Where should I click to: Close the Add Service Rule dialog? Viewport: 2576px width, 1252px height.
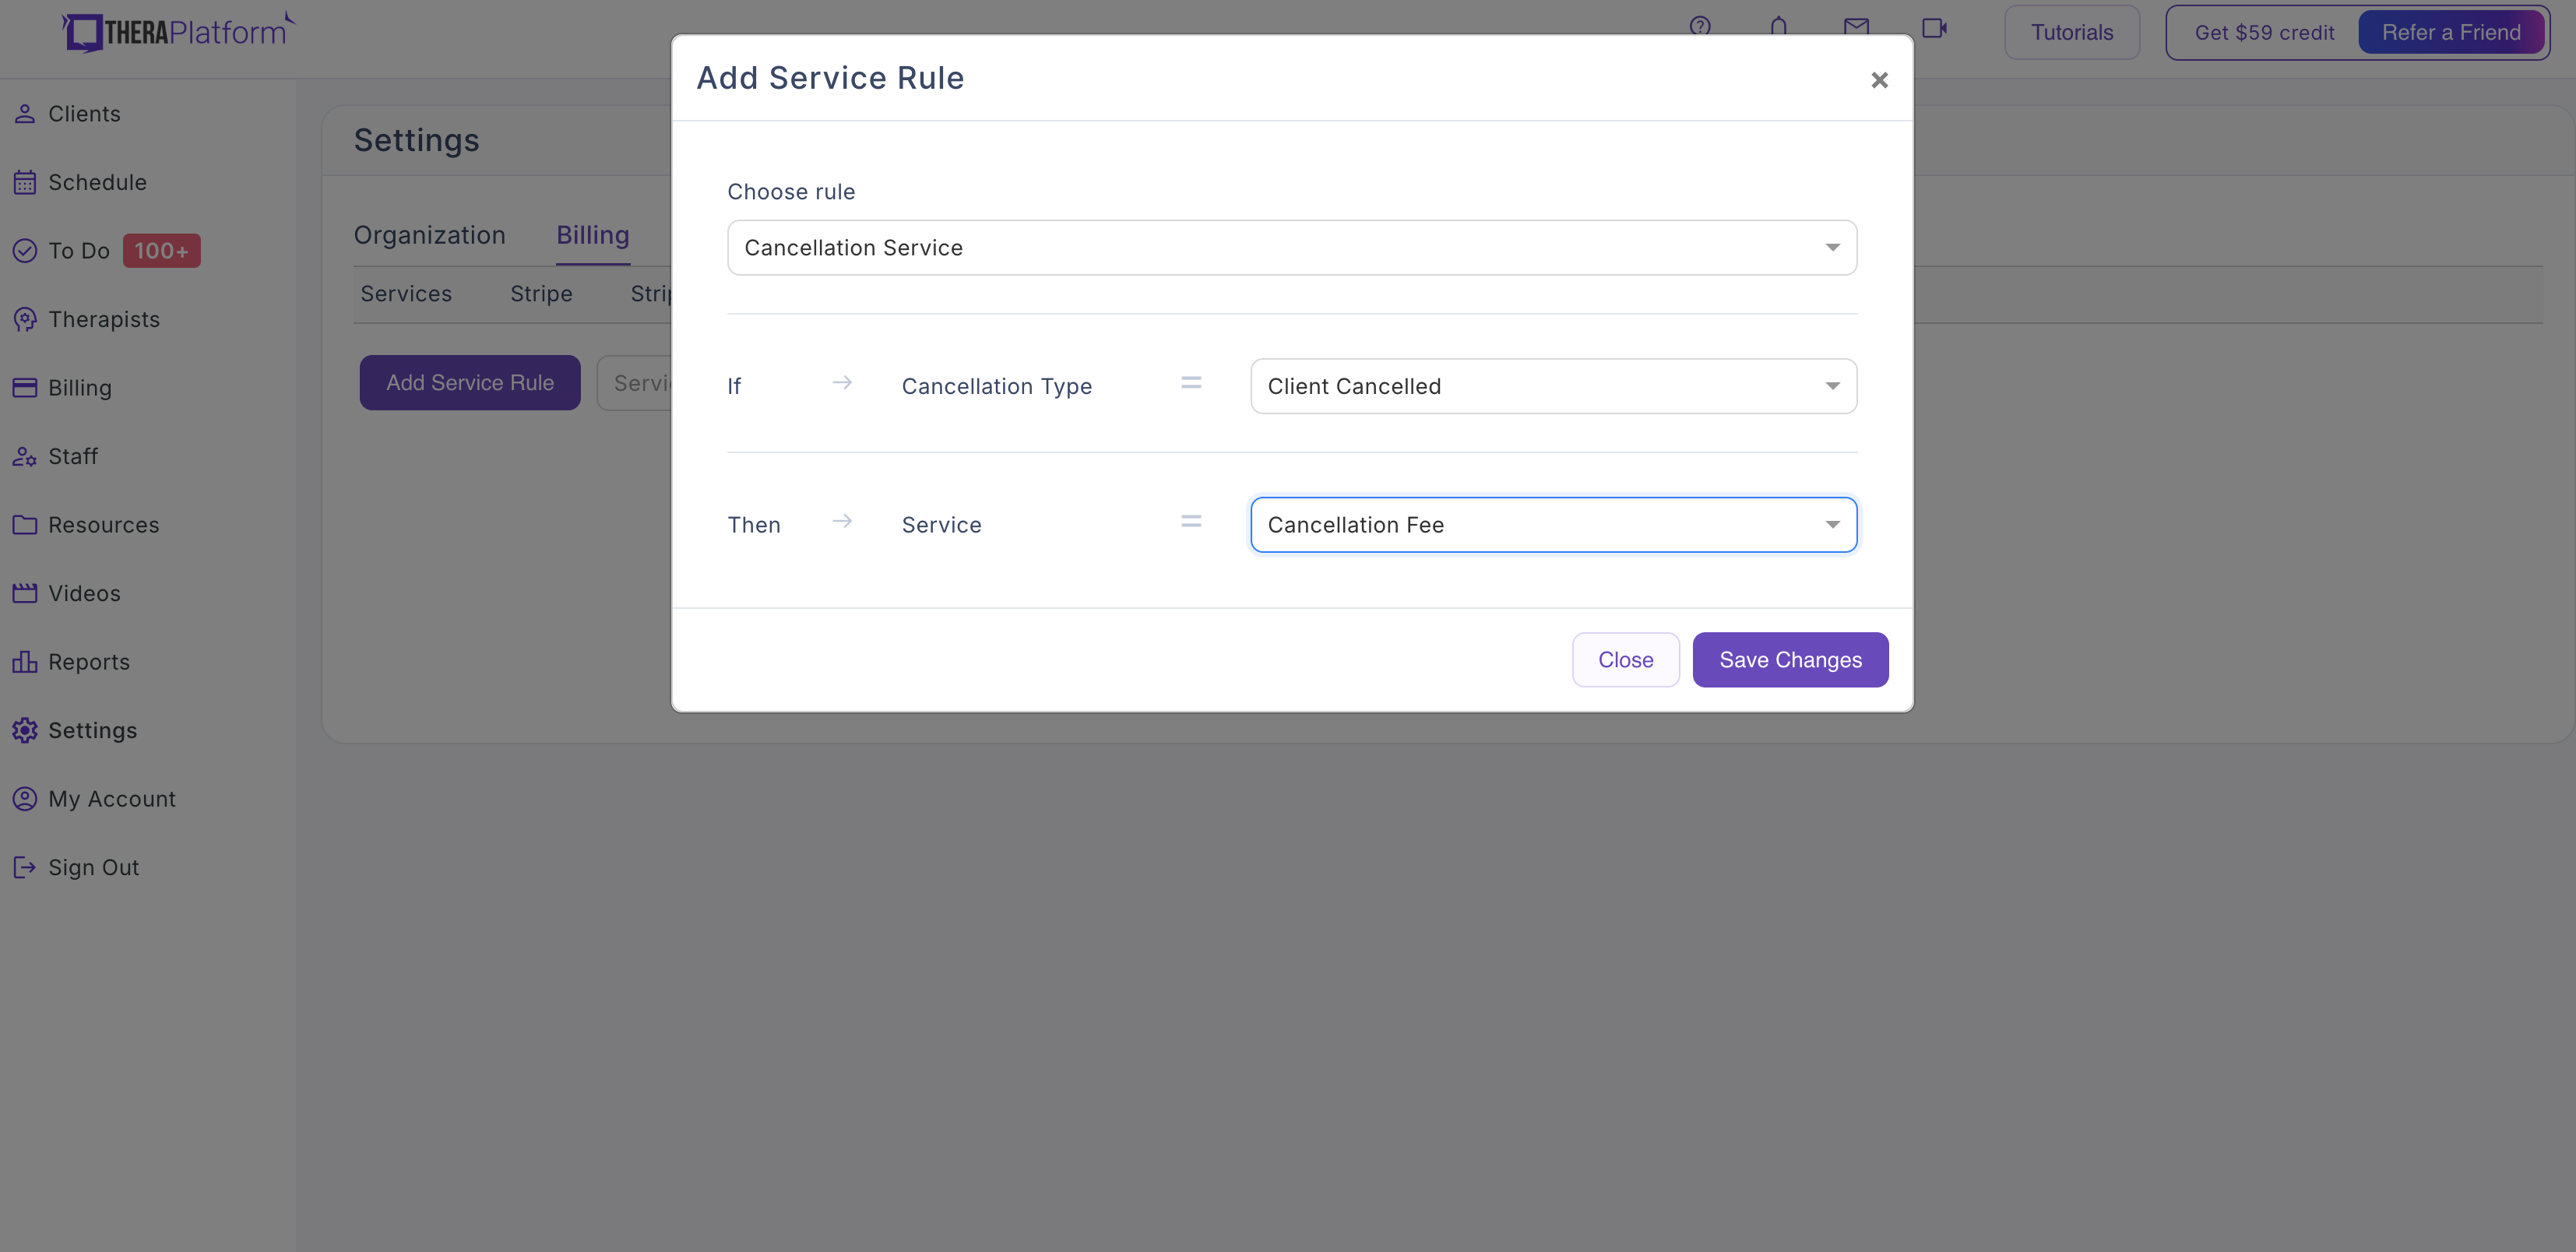(1879, 79)
